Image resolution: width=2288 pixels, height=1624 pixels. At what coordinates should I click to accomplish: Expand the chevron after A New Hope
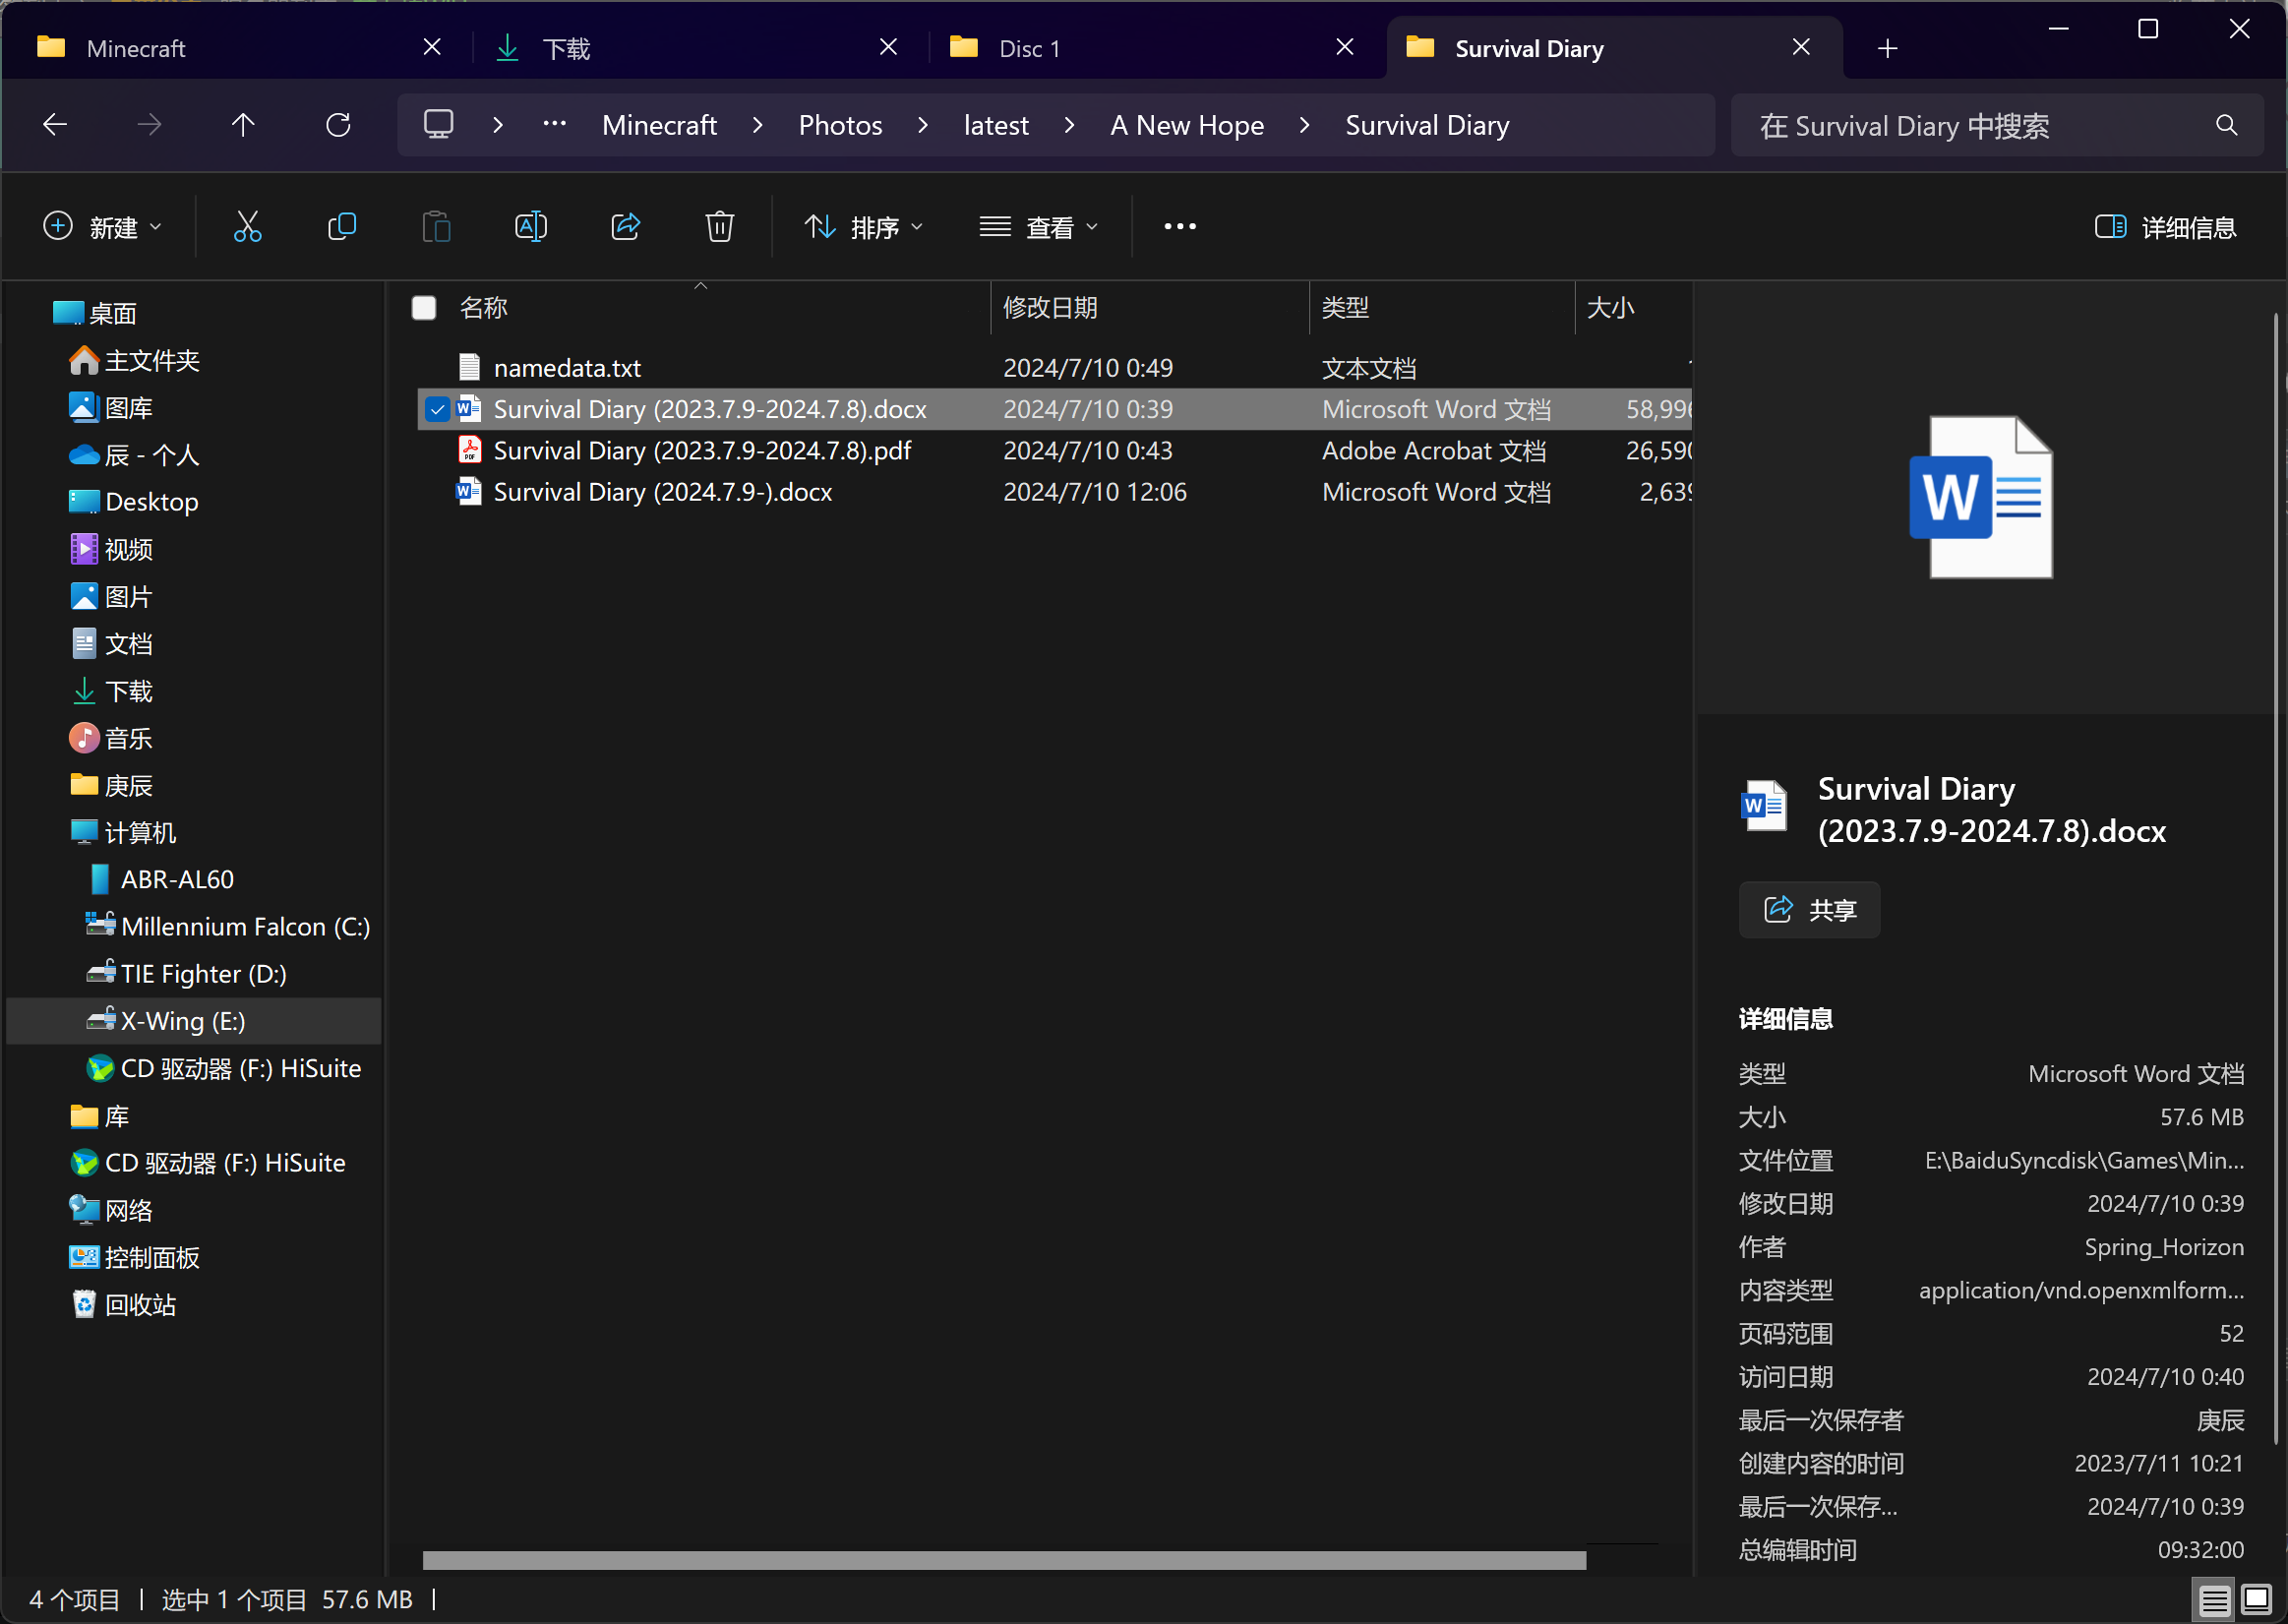click(x=1304, y=125)
